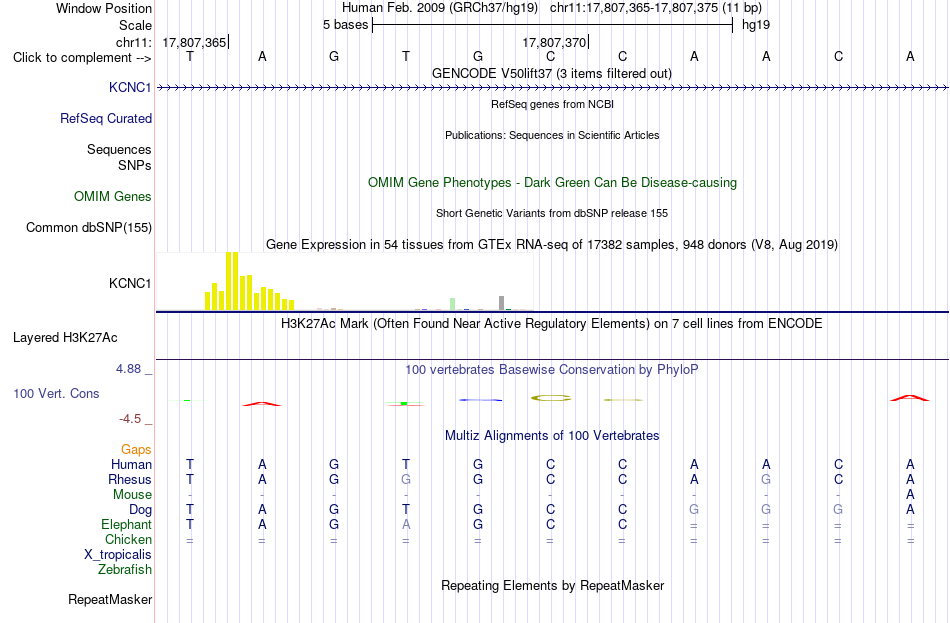Click the GENCODE V50lift37 track title
Screen dimensions: 950x623
coord(552,73)
